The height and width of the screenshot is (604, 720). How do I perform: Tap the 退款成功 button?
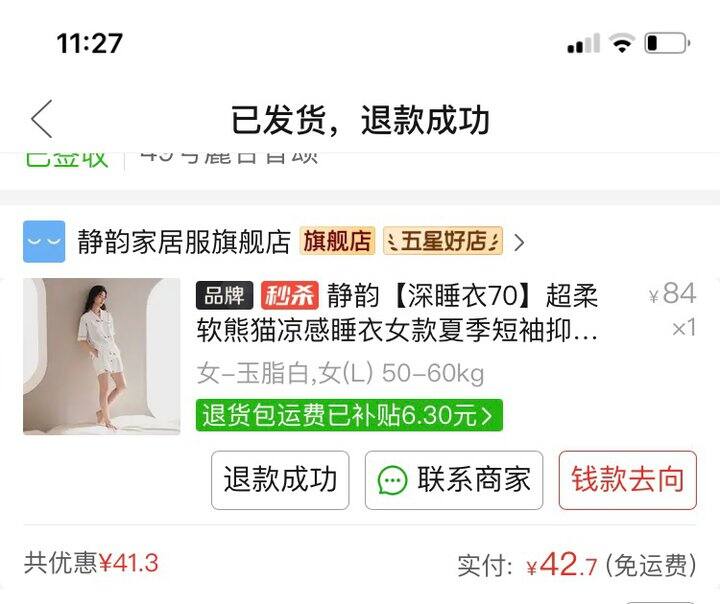click(x=280, y=480)
